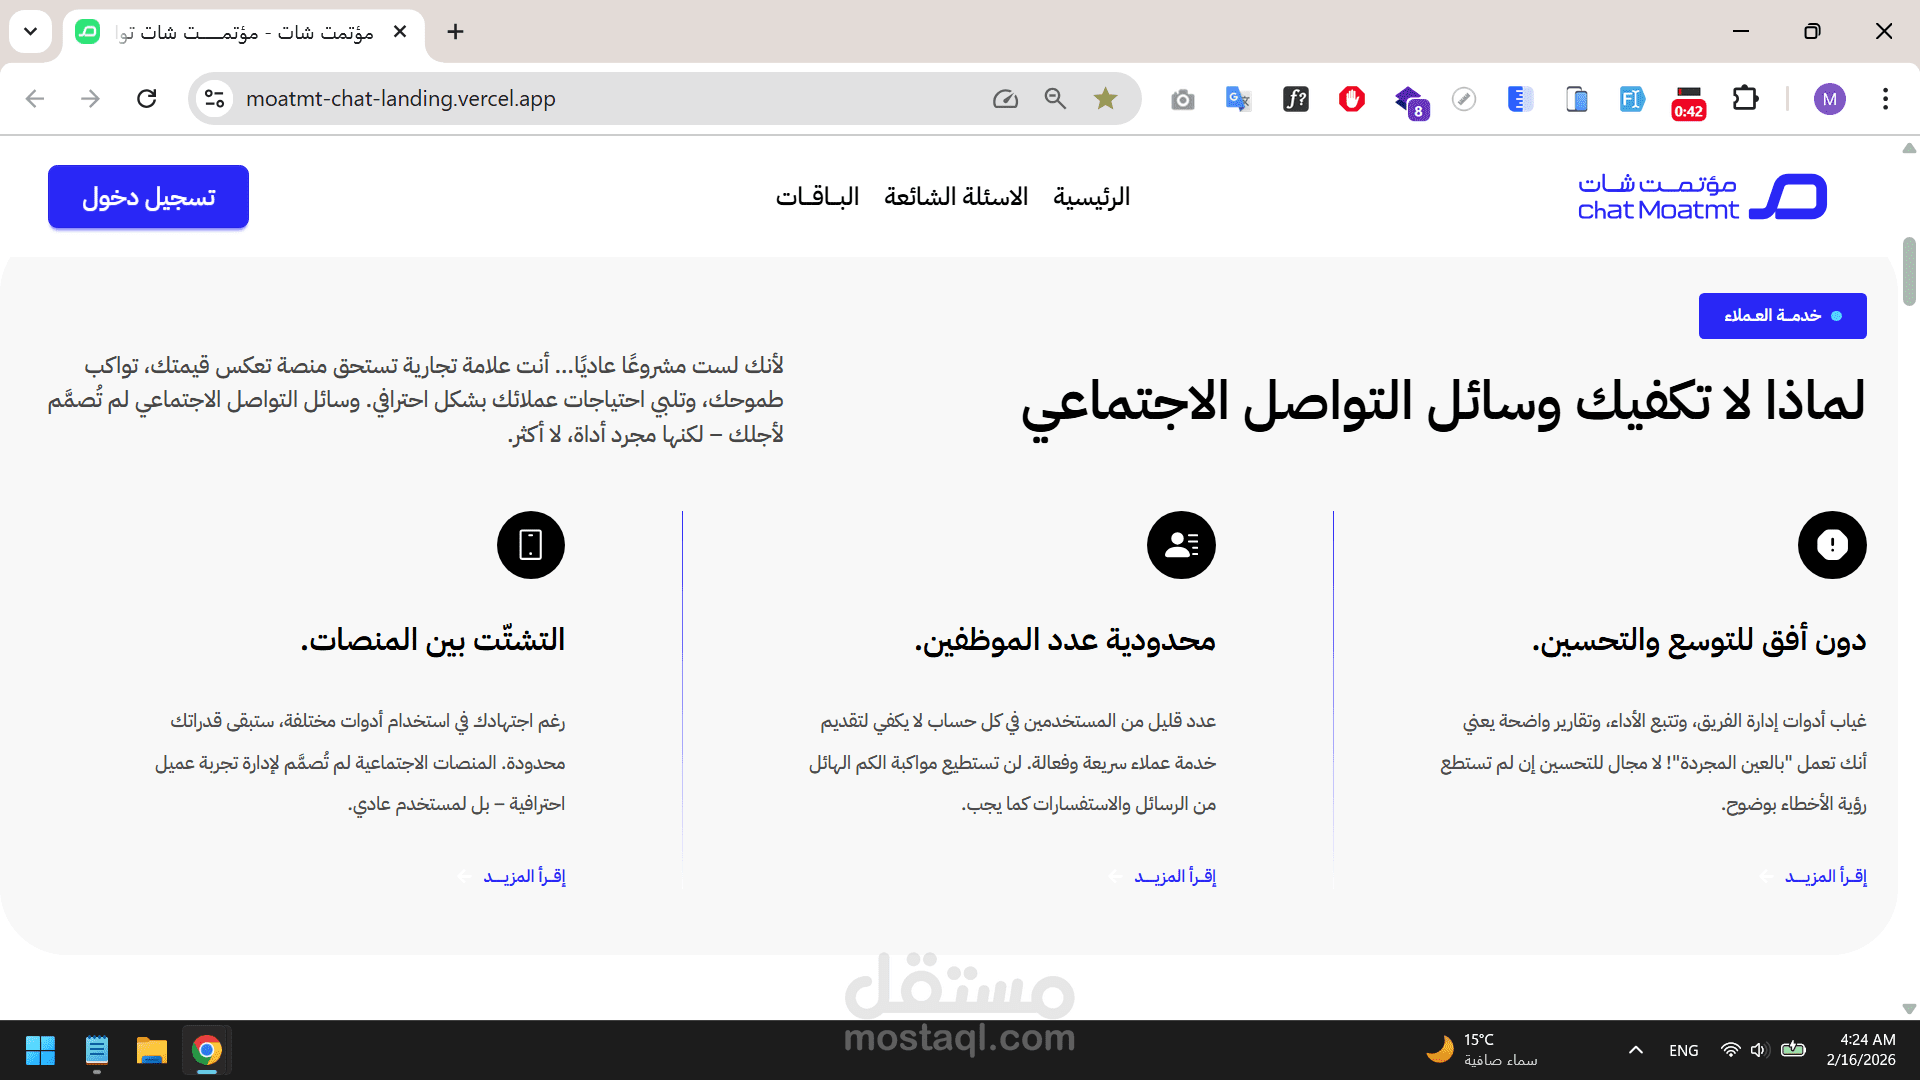Open Chrome from the Windows taskbar

tap(207, 1050)
